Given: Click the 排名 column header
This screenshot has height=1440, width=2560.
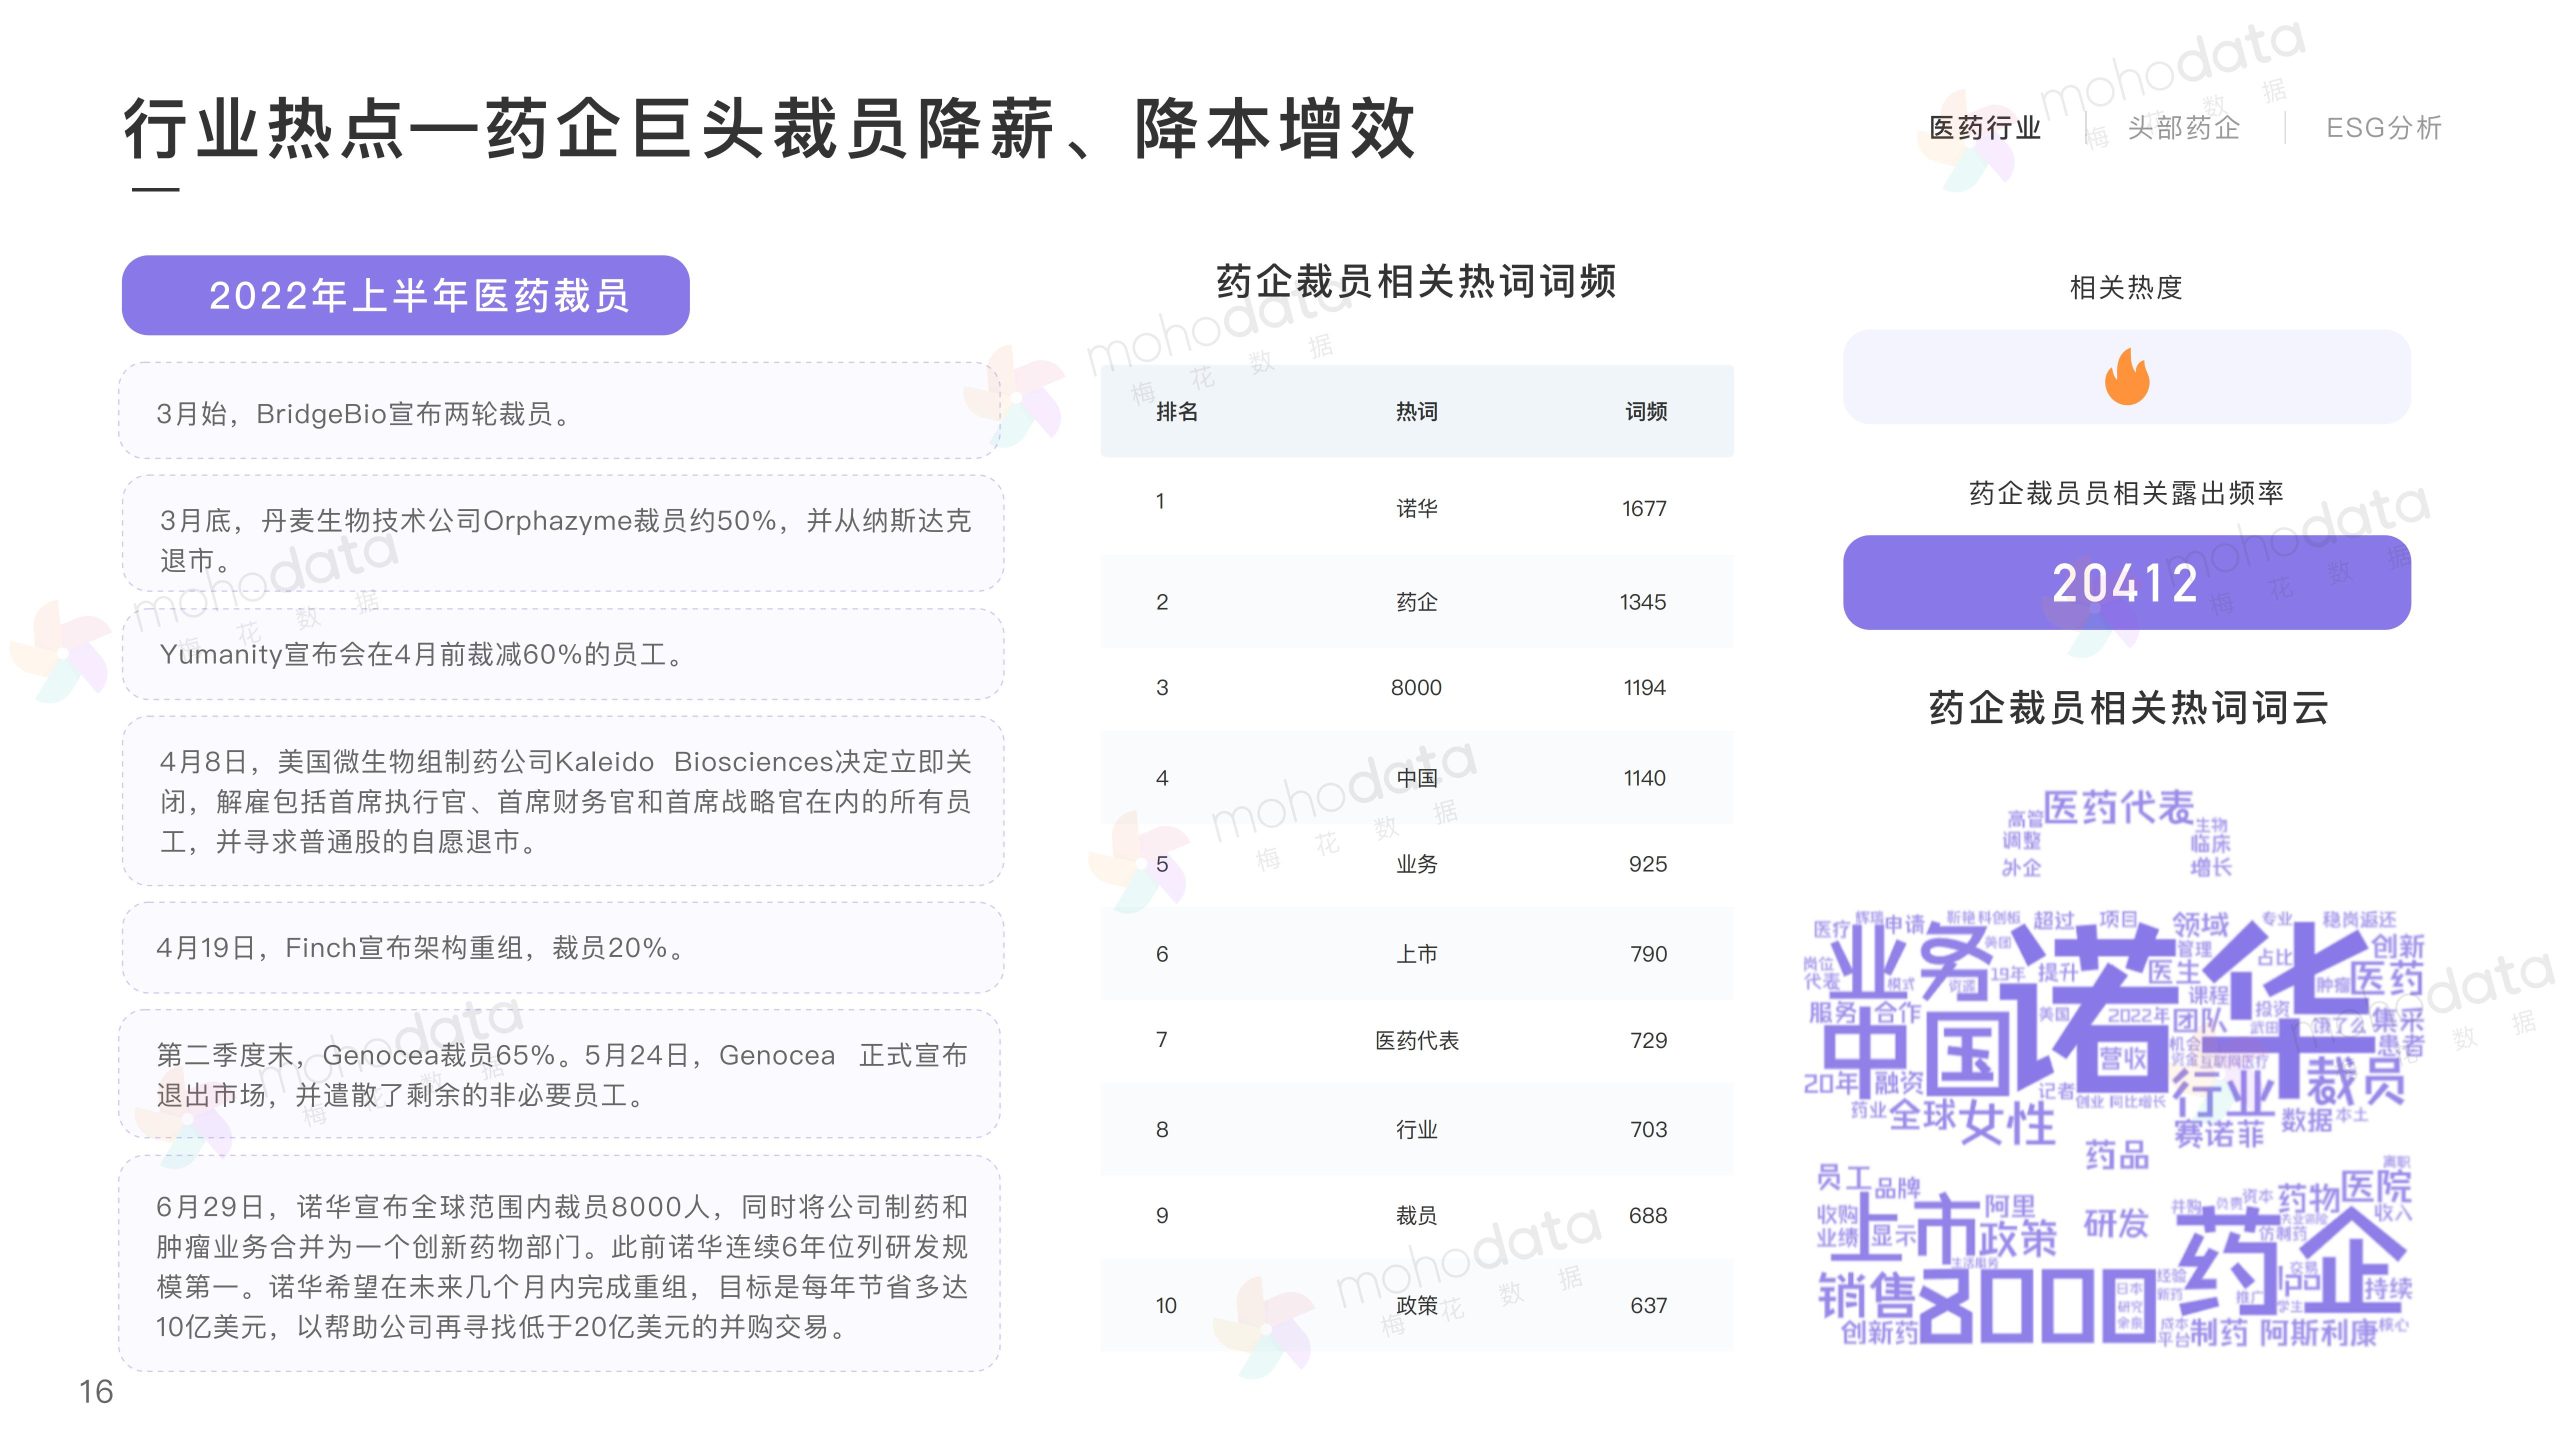Looking at the screenshot, I should pos(1176,411).
